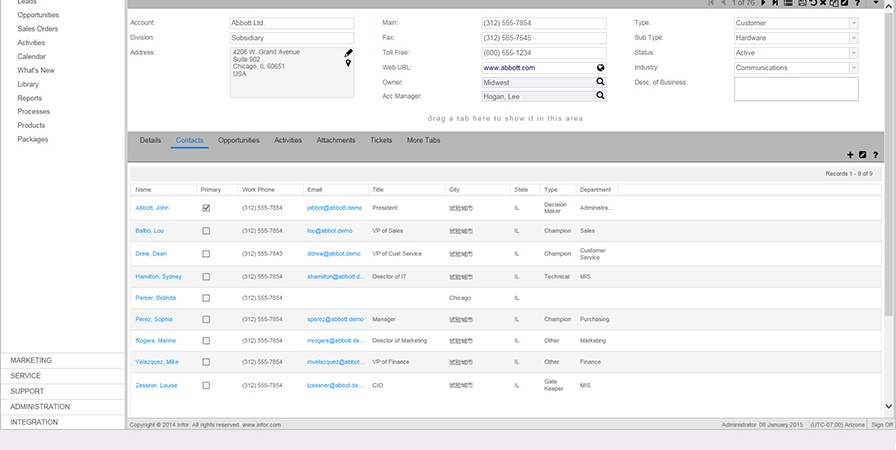Click the copy icon in top toolbar
The width and height of the screenshot is (896, 450).
tap(834, 3)
